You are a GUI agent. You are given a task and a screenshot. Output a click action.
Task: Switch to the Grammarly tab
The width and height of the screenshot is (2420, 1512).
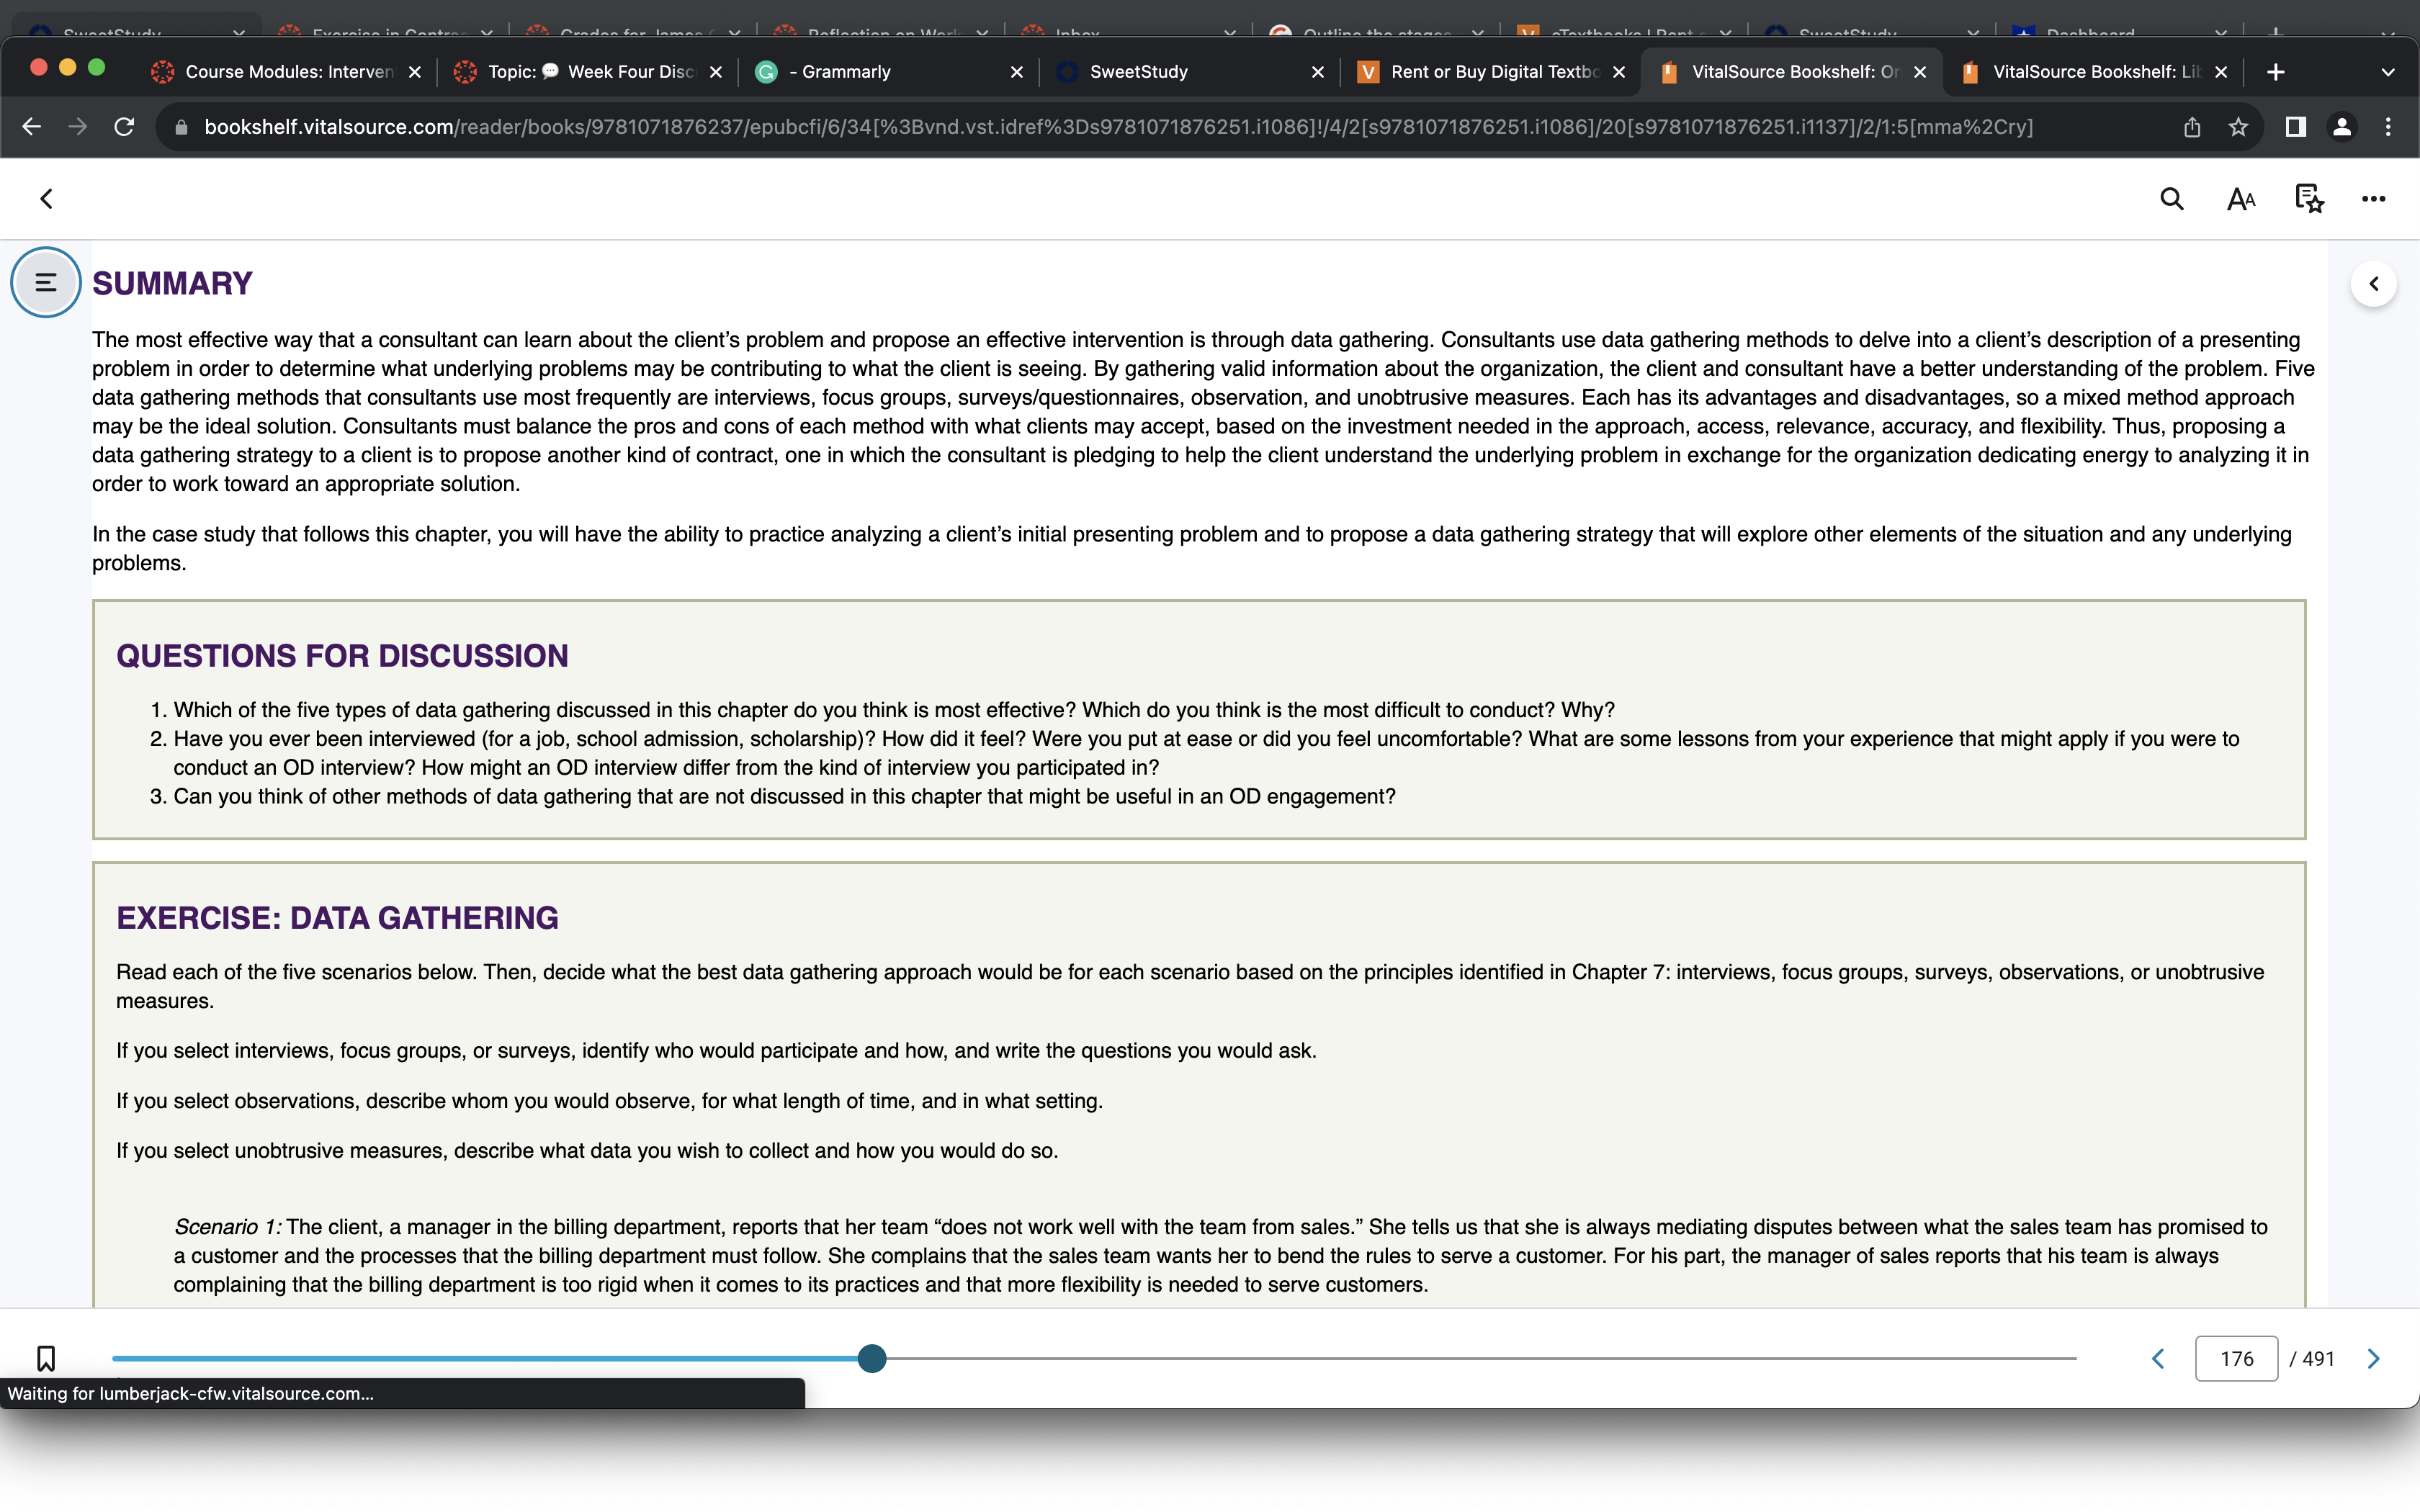[890, 72]
